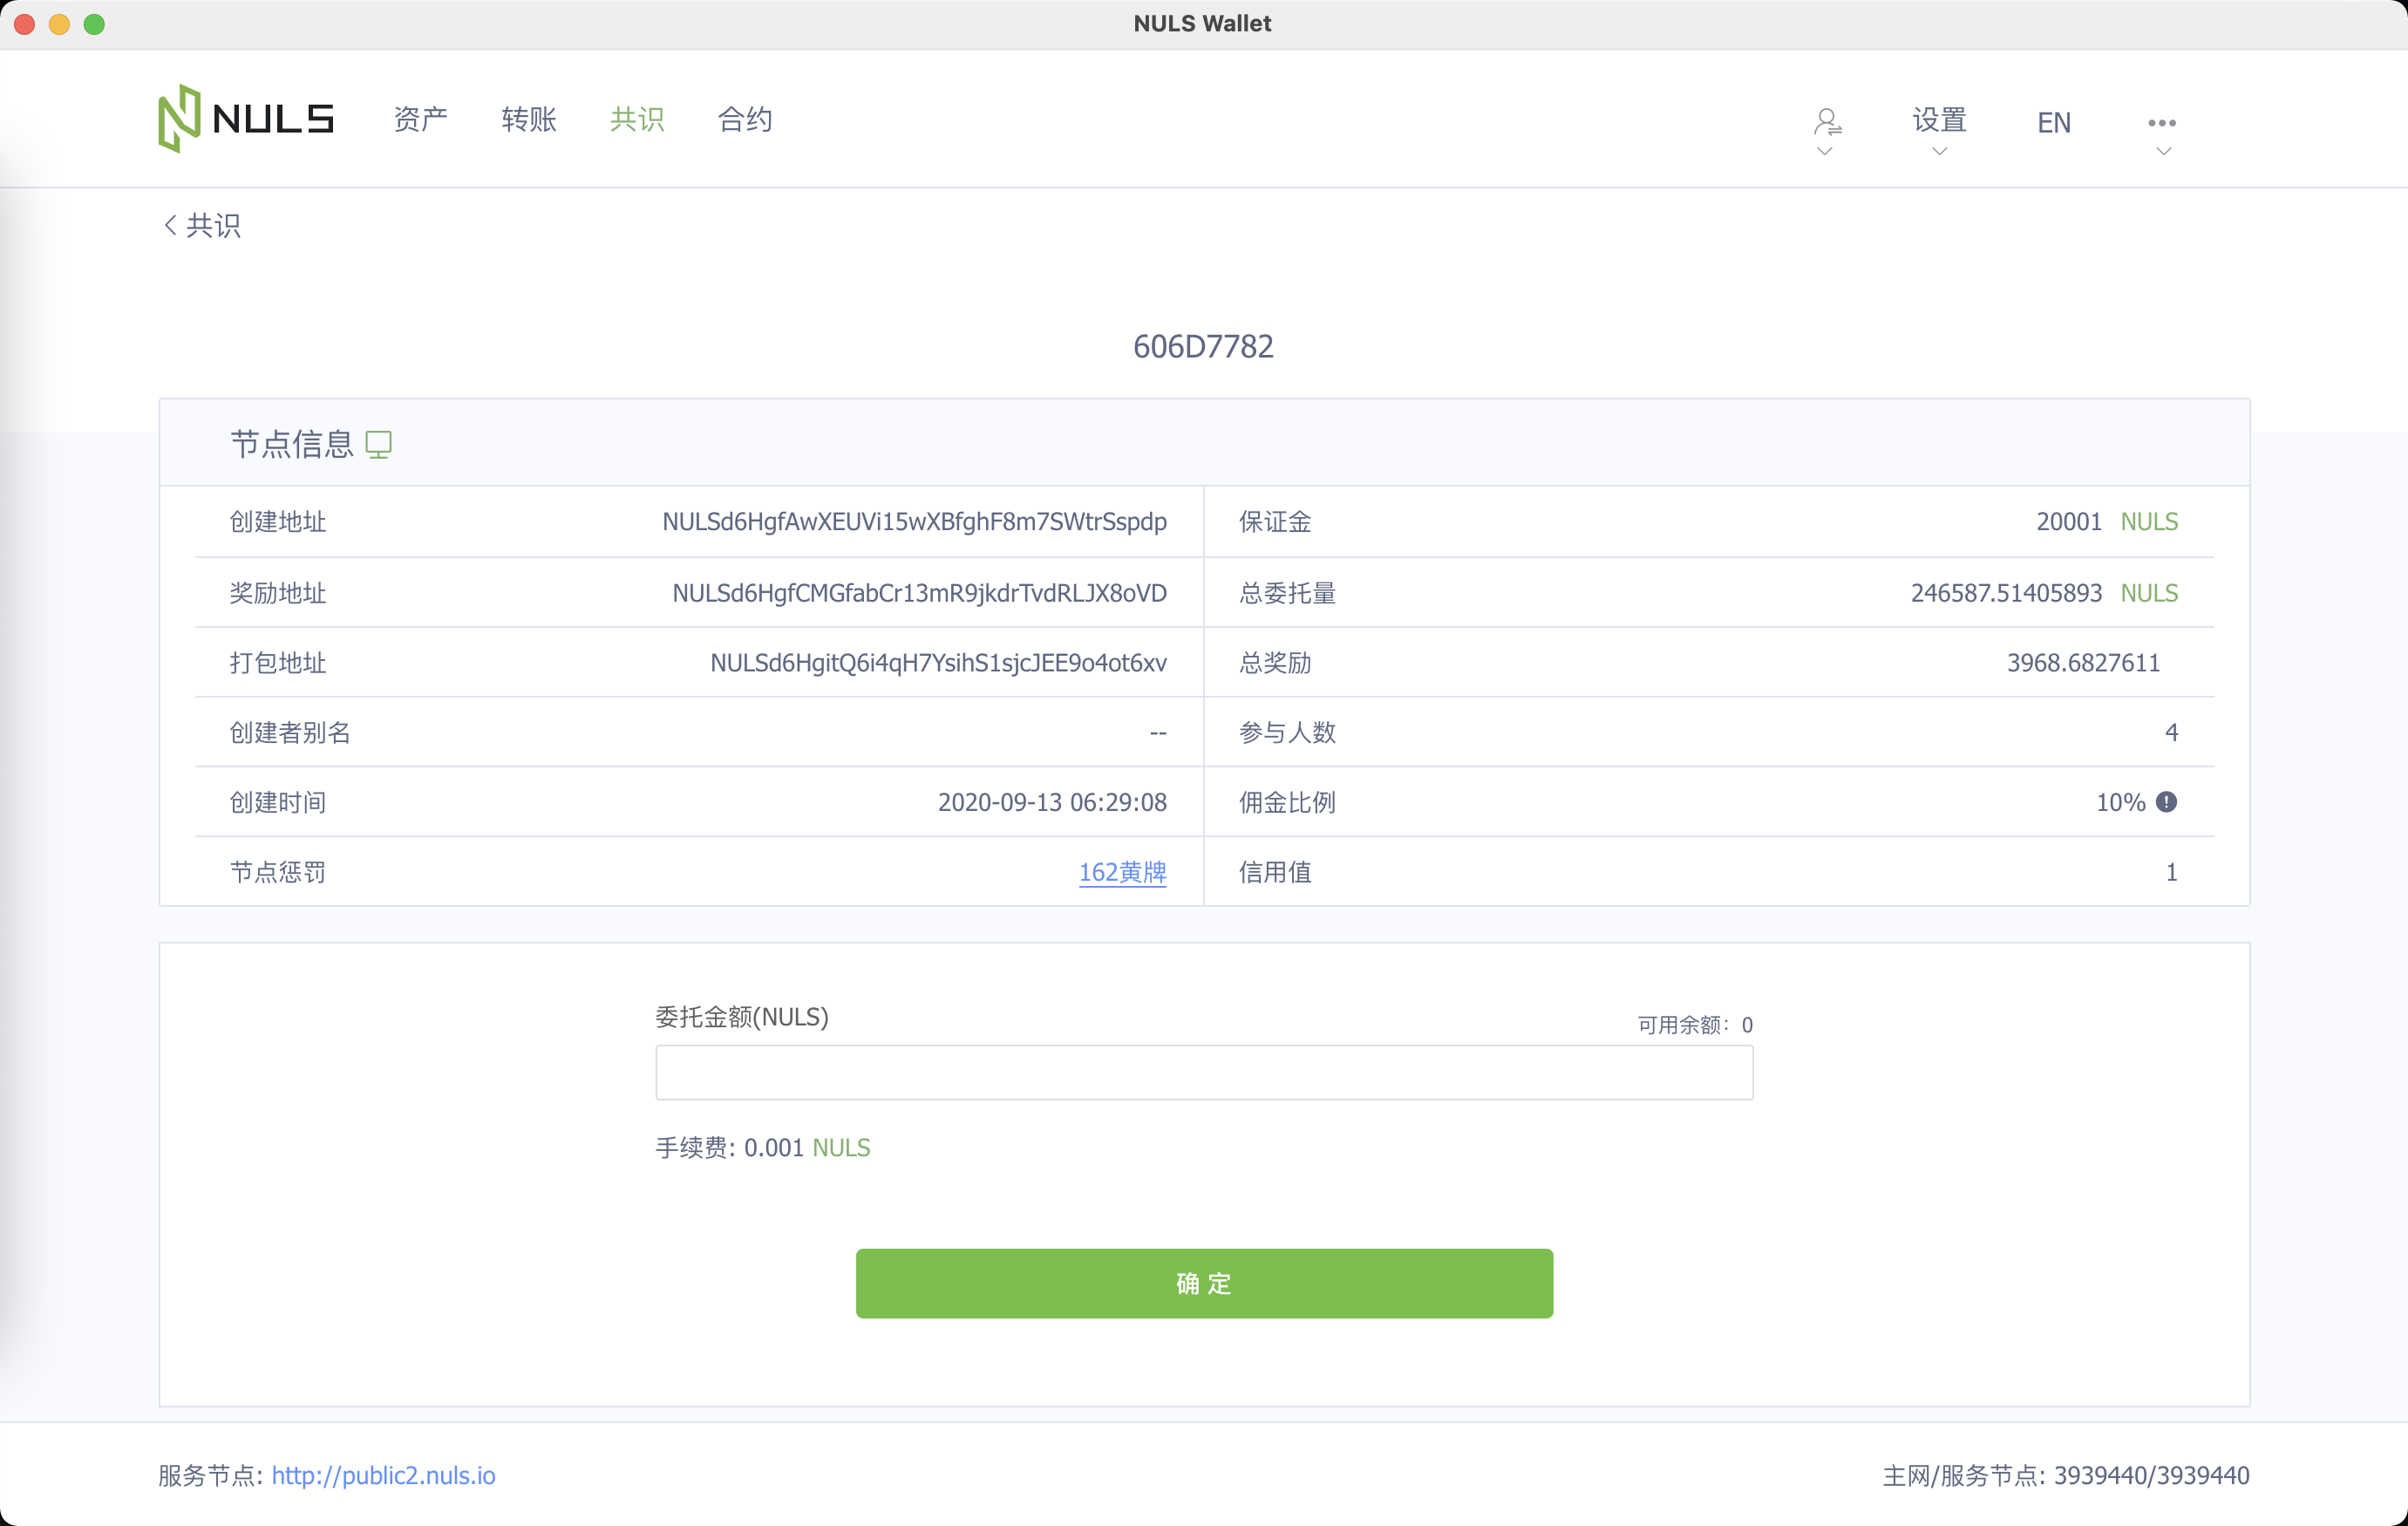
Task: Click the 节点信息 section heading
Action: tap(292, 444)
